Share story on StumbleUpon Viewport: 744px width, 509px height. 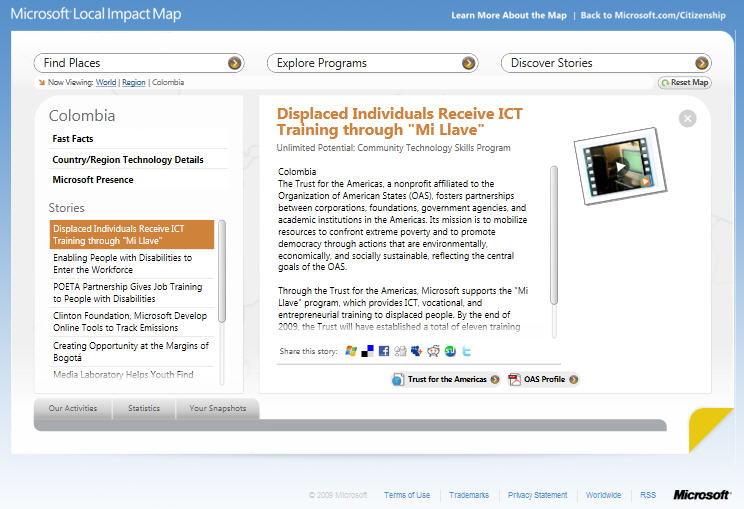pyautogui.click(x=450, y=351)
